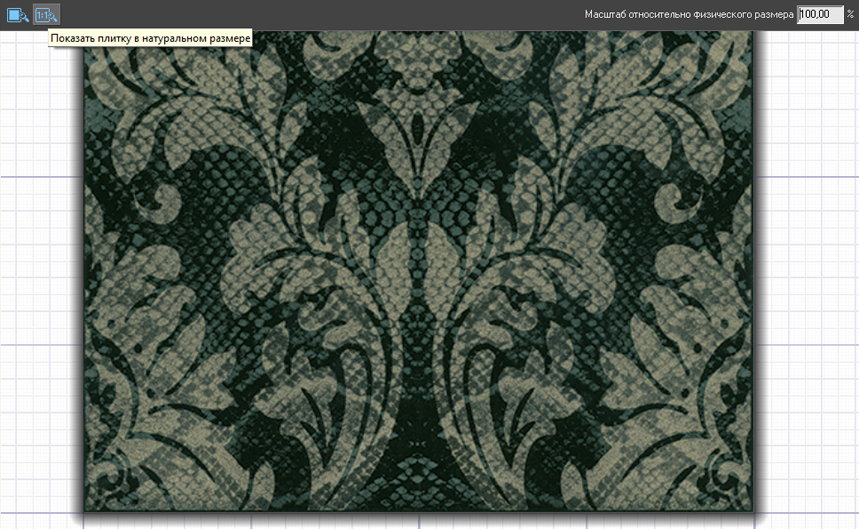
Task: Click the bottom-left corner of the tile image
Action: [85, 510]
